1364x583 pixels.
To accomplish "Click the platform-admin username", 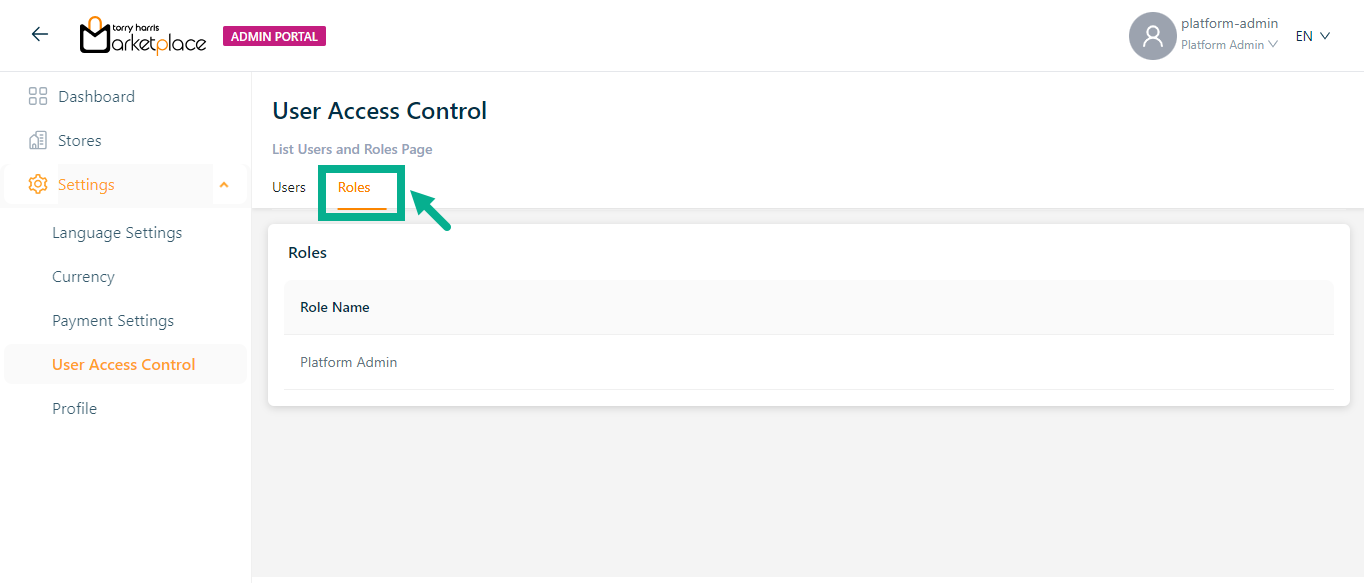I will click(1229, 24).
